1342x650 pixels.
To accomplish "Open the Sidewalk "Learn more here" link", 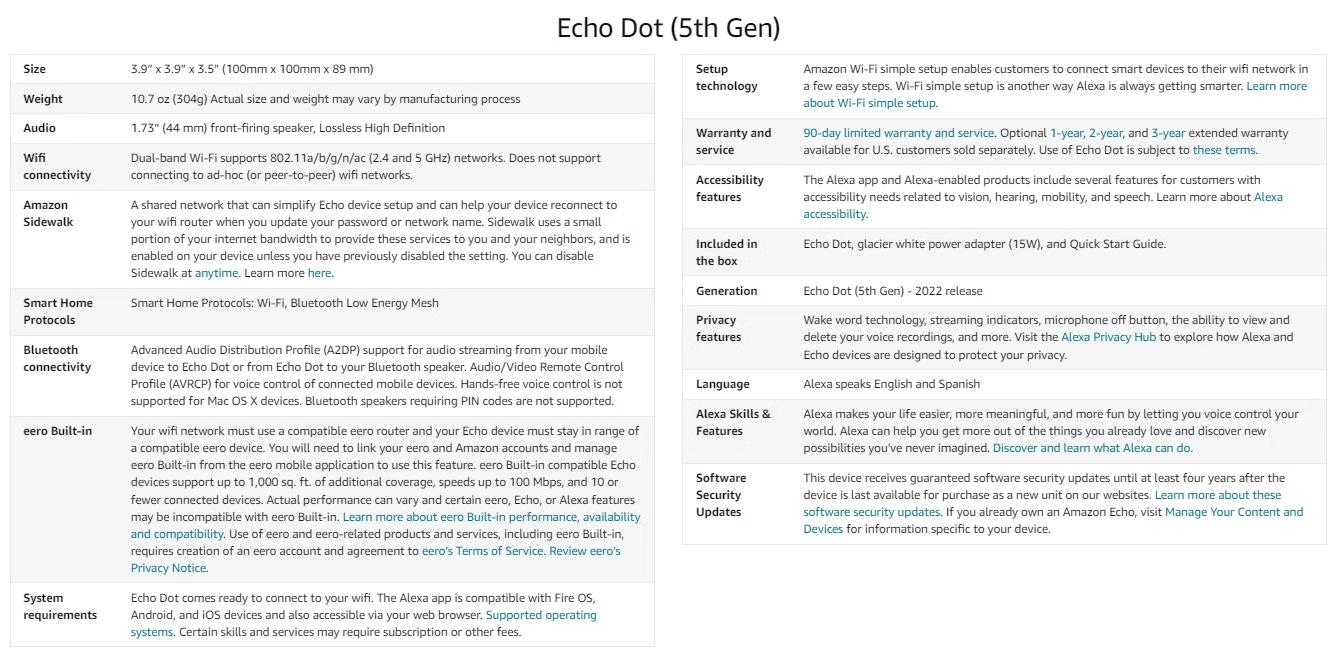I will (319, 273).
